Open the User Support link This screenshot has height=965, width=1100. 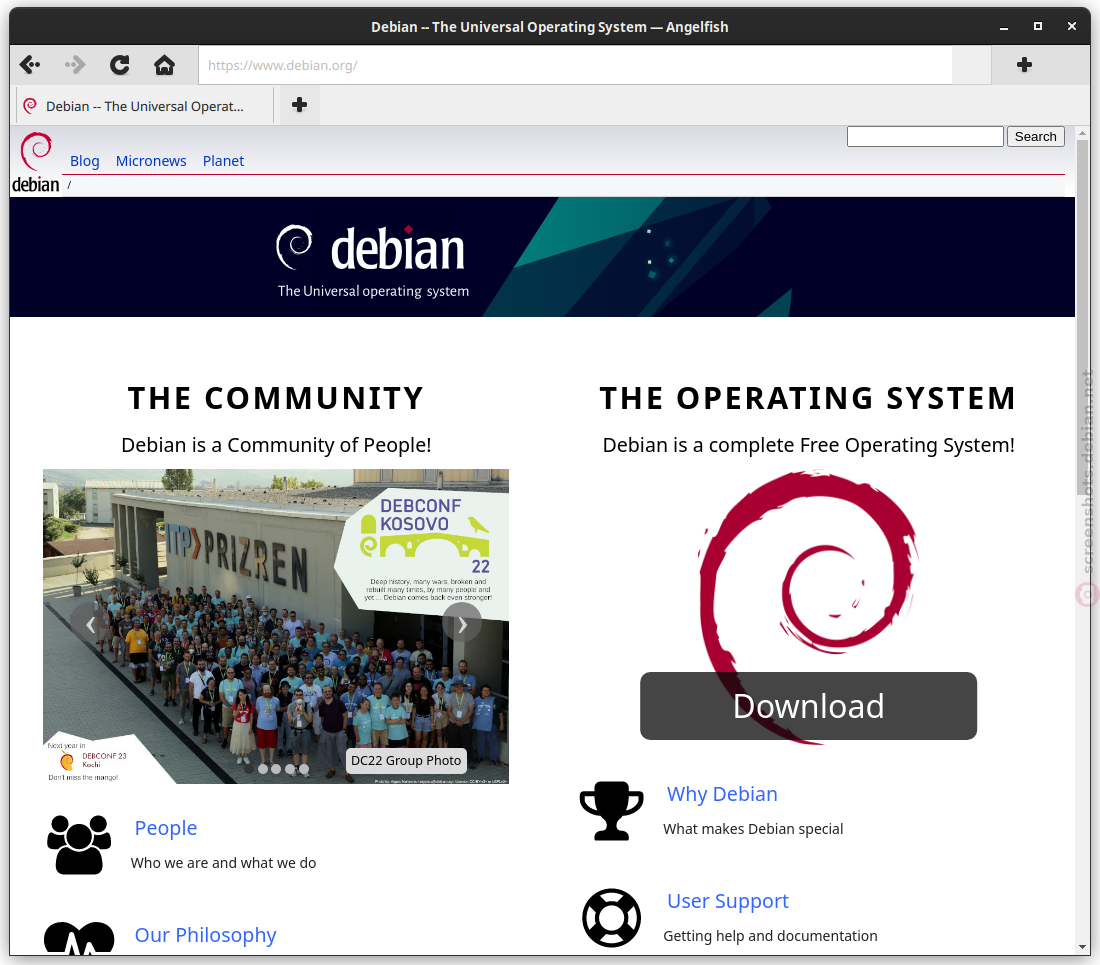click(x=727, y=901)
